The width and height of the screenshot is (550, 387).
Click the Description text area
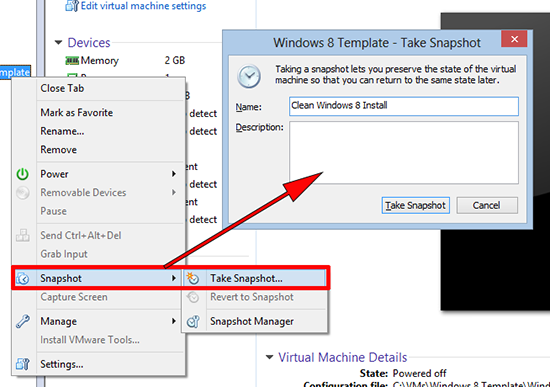click(x=404, y=153)
